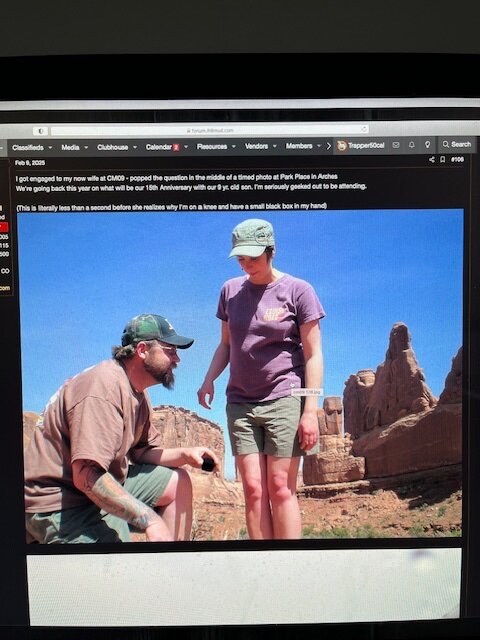Open the Classifieds menu
Screen dimensions: 480x640
pos(28,147)
